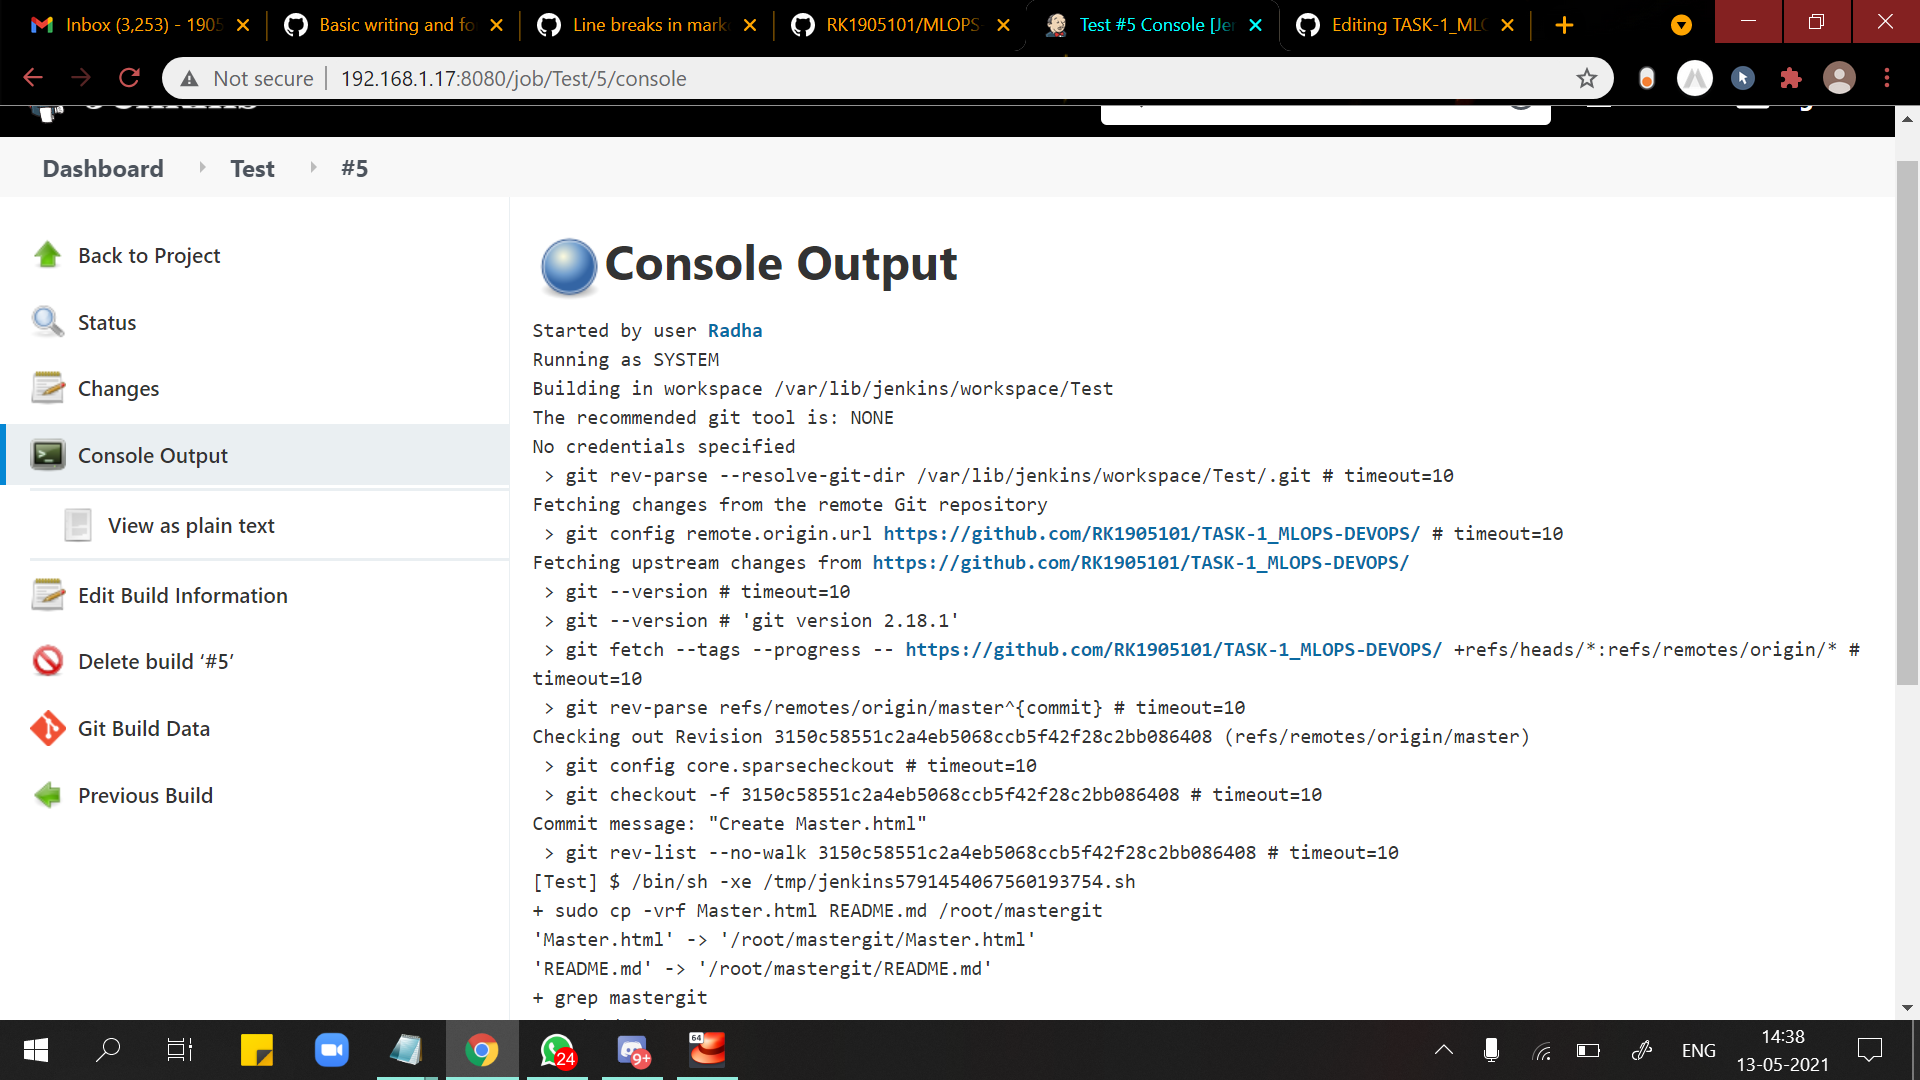Open the Fetching upstream changes GitHub link
The height and width of the screenshot is (1080, 1920).
point(1140,562)
